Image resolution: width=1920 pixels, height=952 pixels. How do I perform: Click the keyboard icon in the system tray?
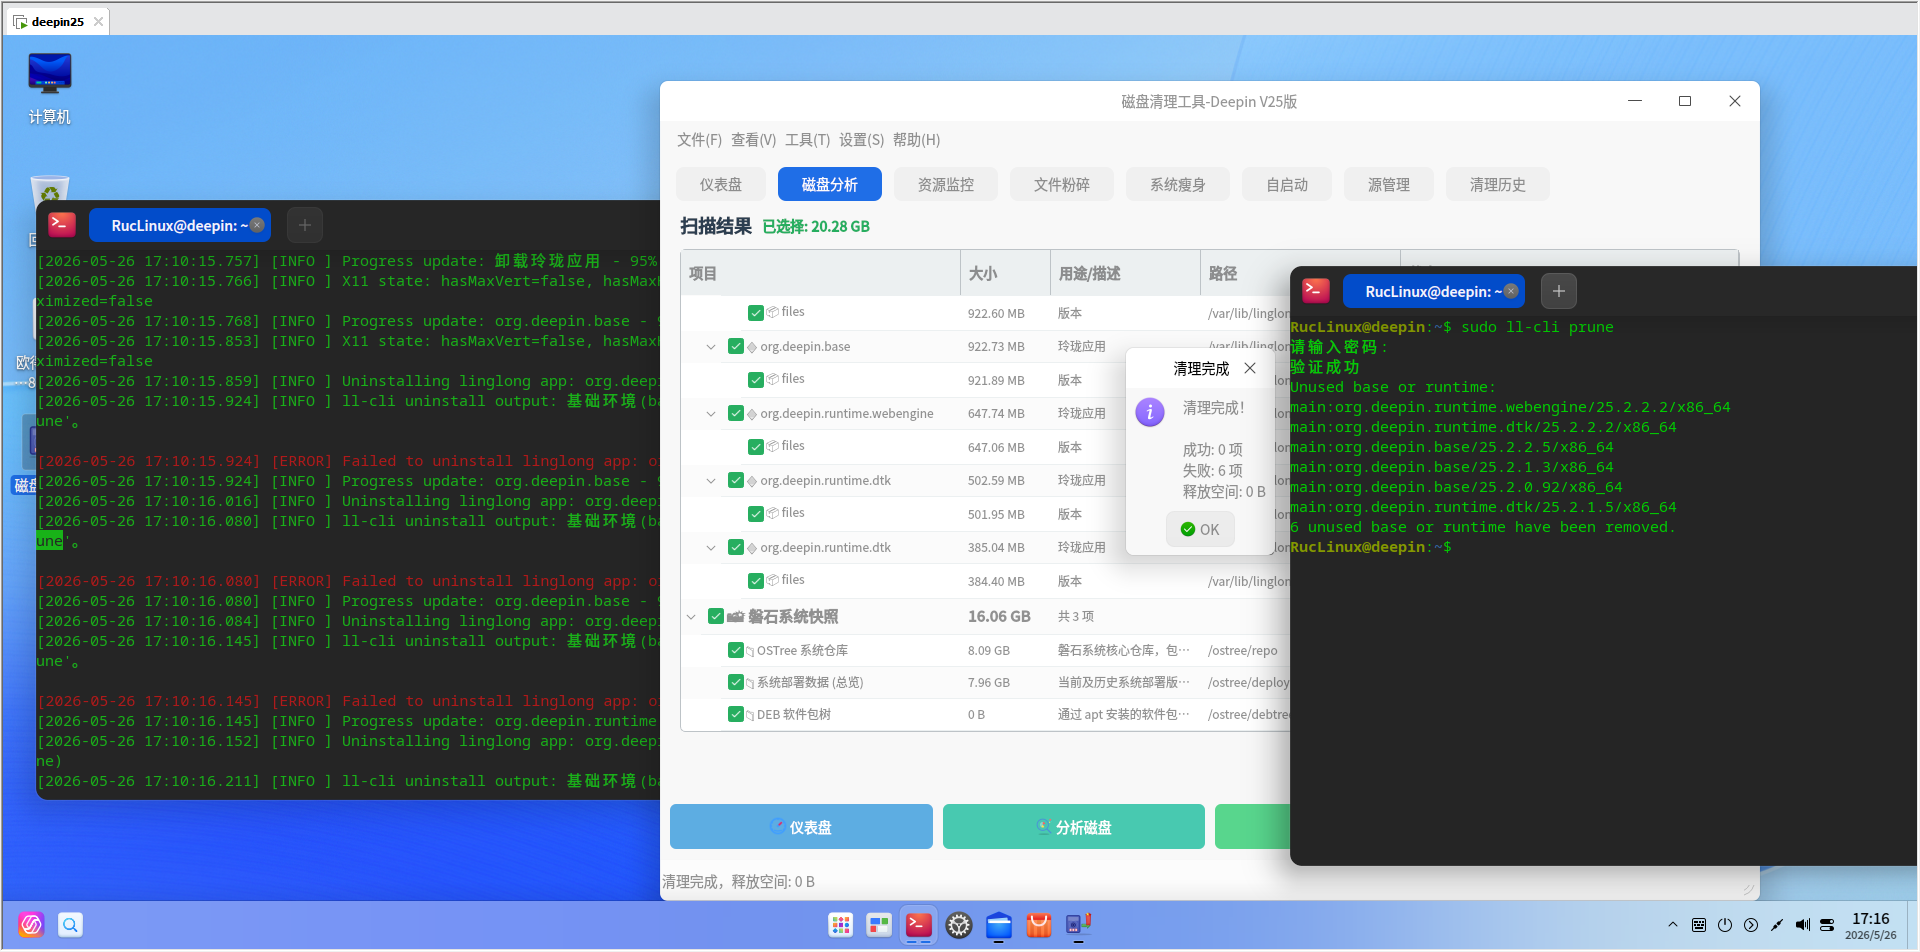tap(1699, 925)
